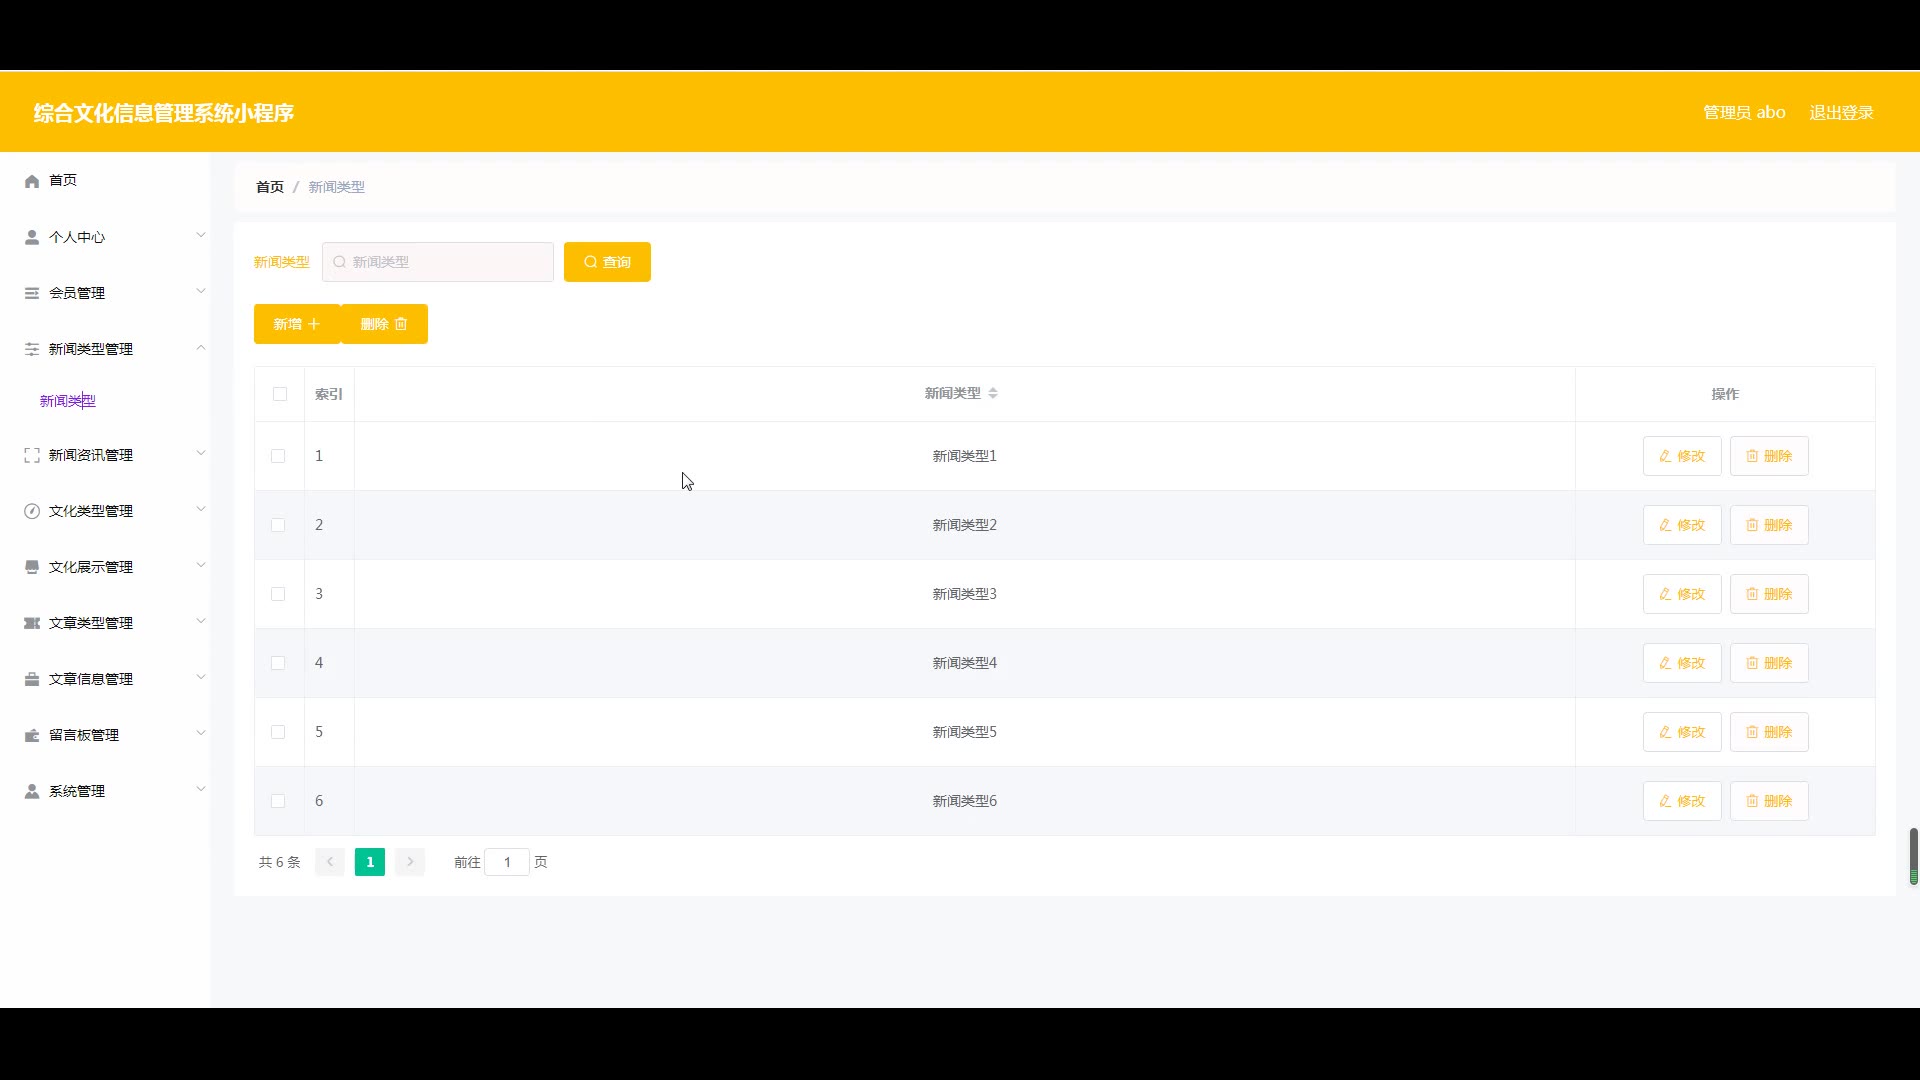Toggle the select-all checkbox in the table header

(x=280, y=394)
